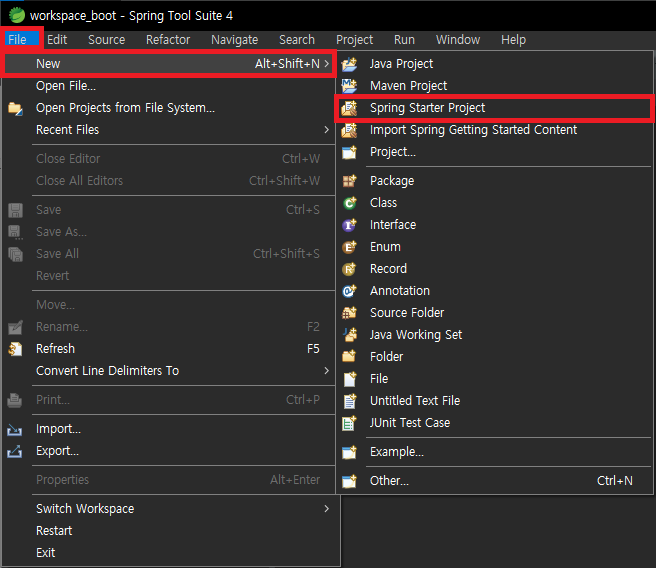This screenshot has height=568, width=656.
Task: Click the Java Project icon
Action: pyautogui.click(x=349, y=64)
